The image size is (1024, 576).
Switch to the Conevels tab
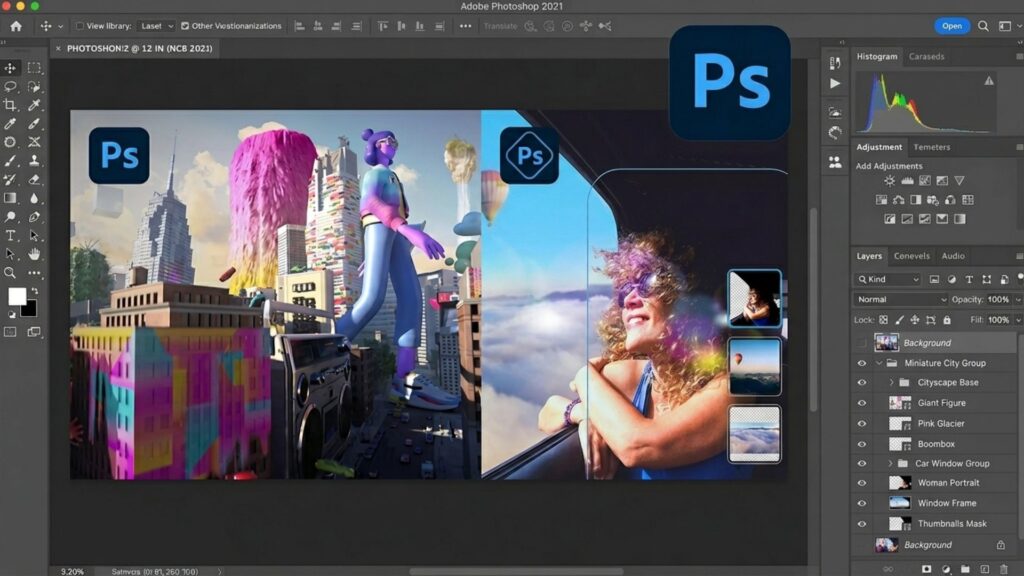(911, 256)
